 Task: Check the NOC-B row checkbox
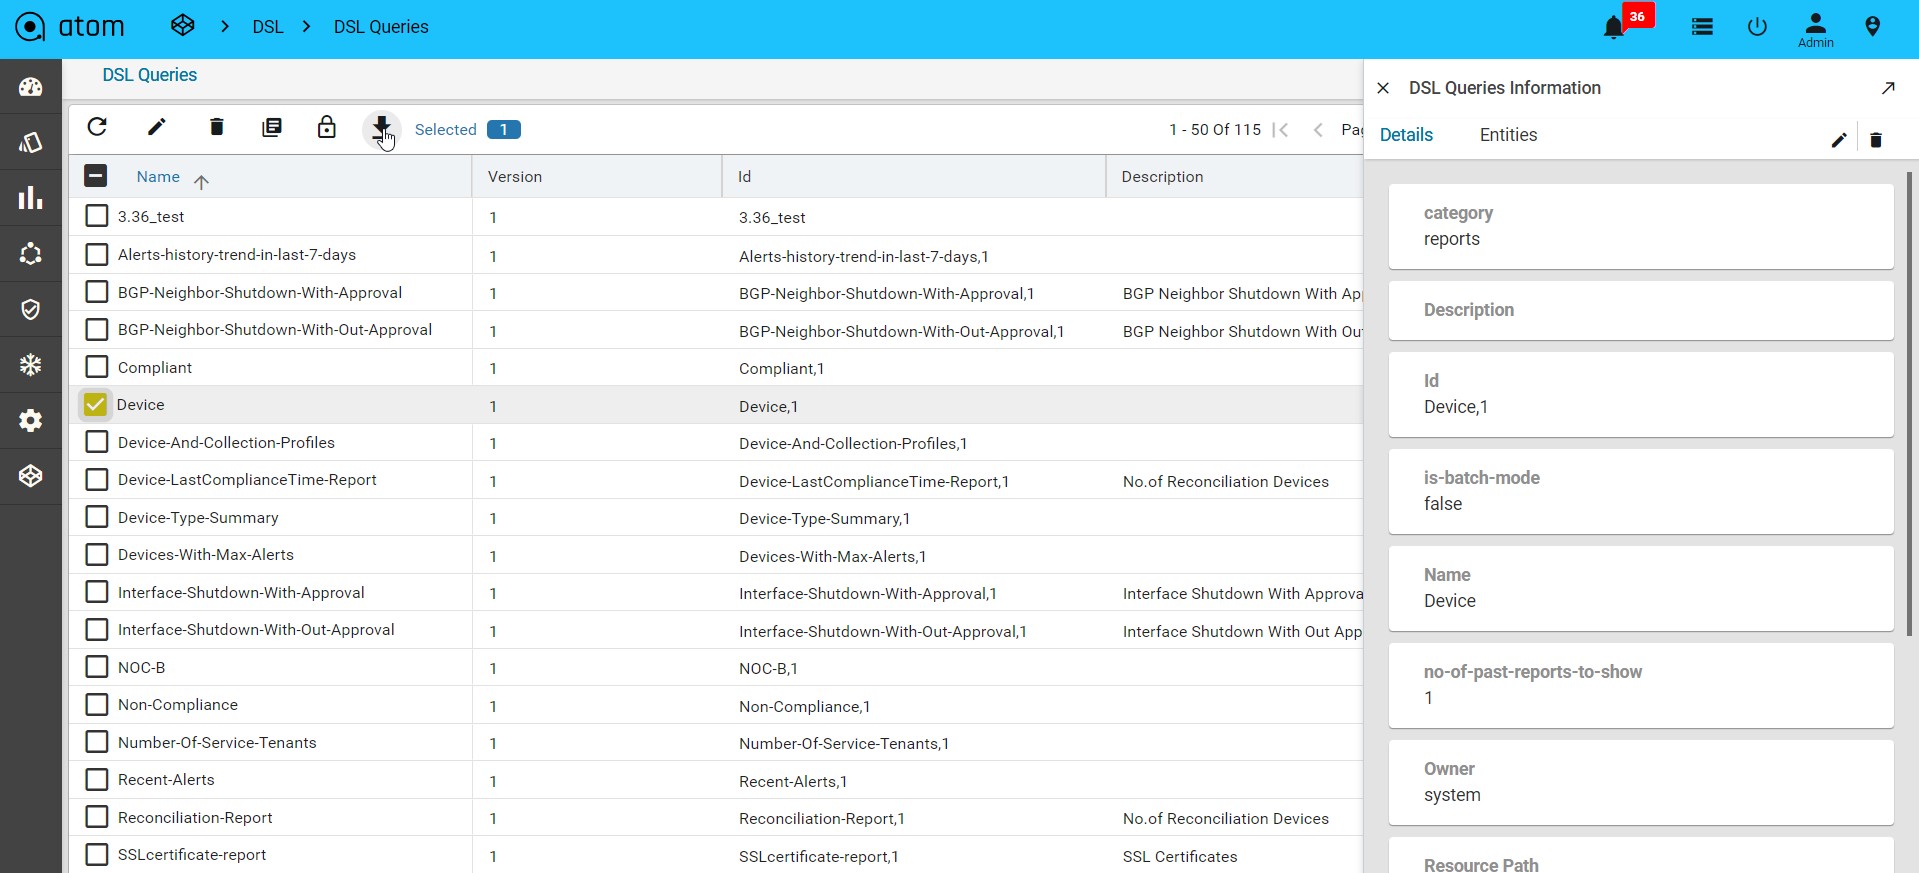click(x=97, y=667)
